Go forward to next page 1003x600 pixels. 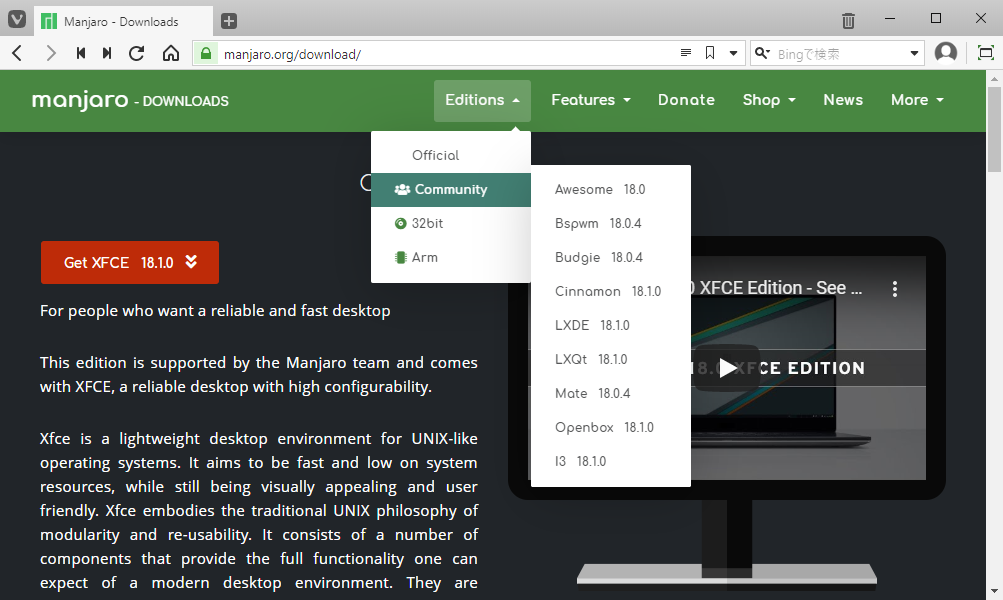[51, 53]
